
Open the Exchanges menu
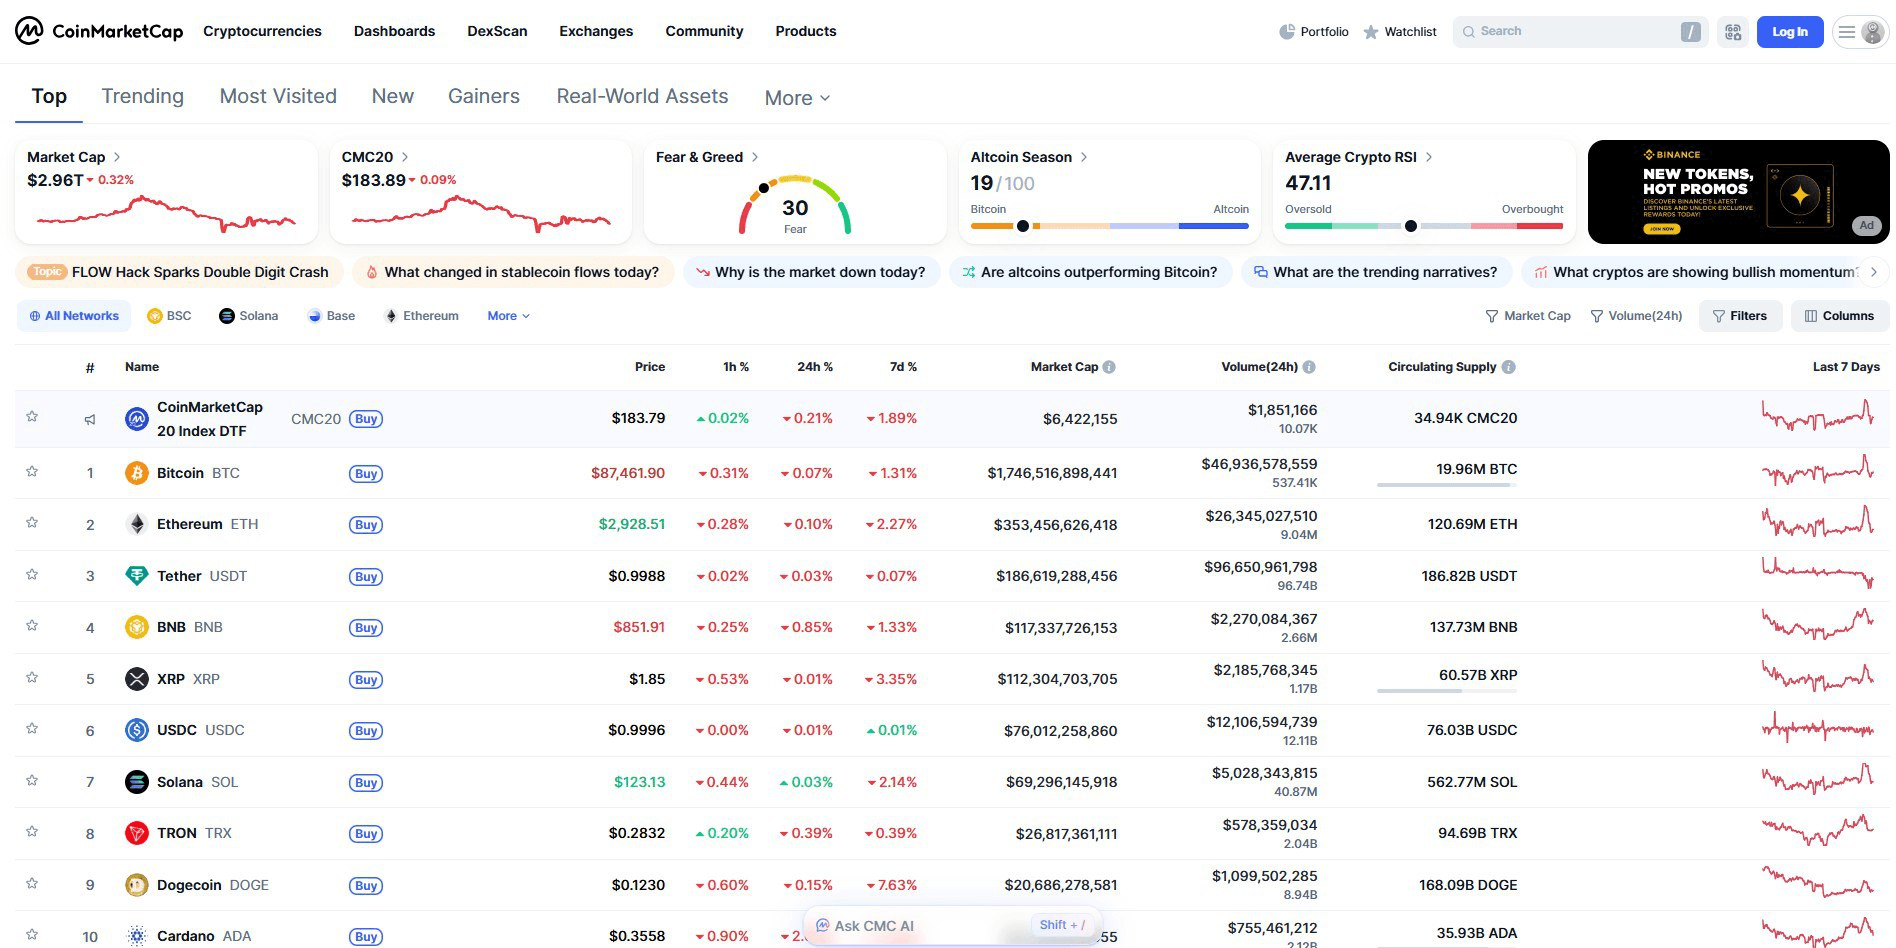[x=596, y=31]
